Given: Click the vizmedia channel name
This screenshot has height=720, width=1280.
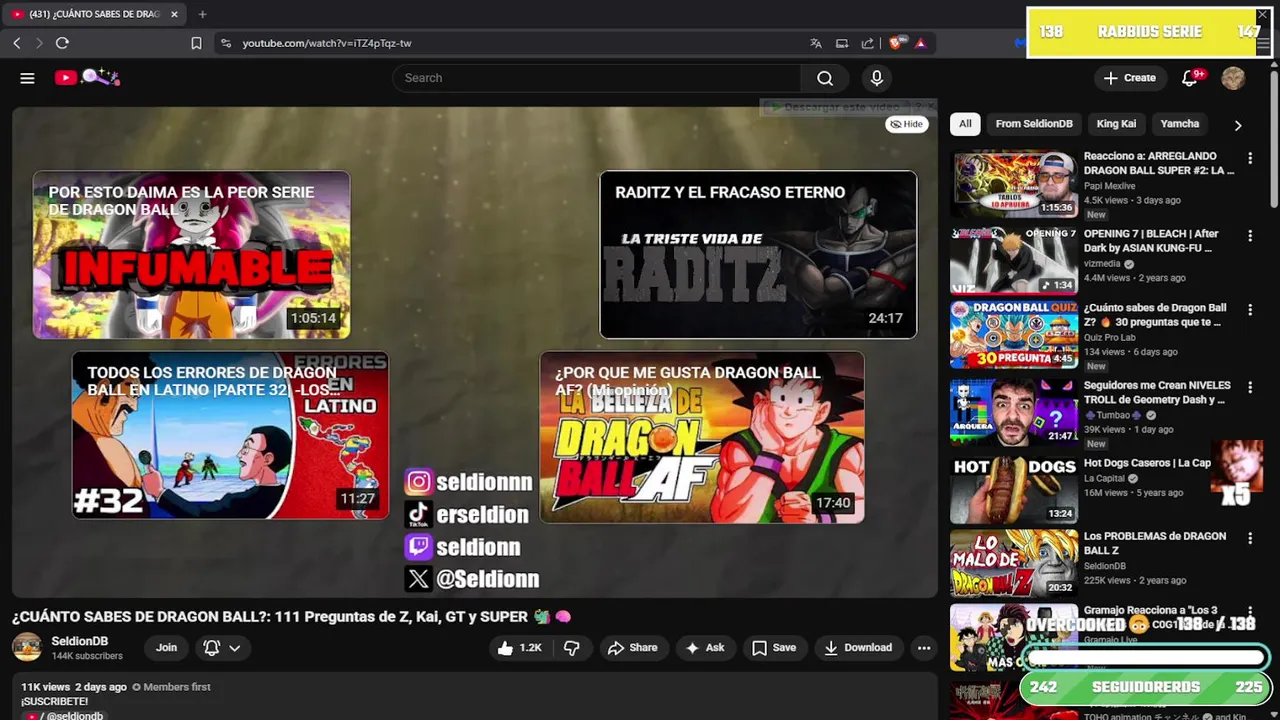Looking at the screenshot, I should (x=1103, y=264).
